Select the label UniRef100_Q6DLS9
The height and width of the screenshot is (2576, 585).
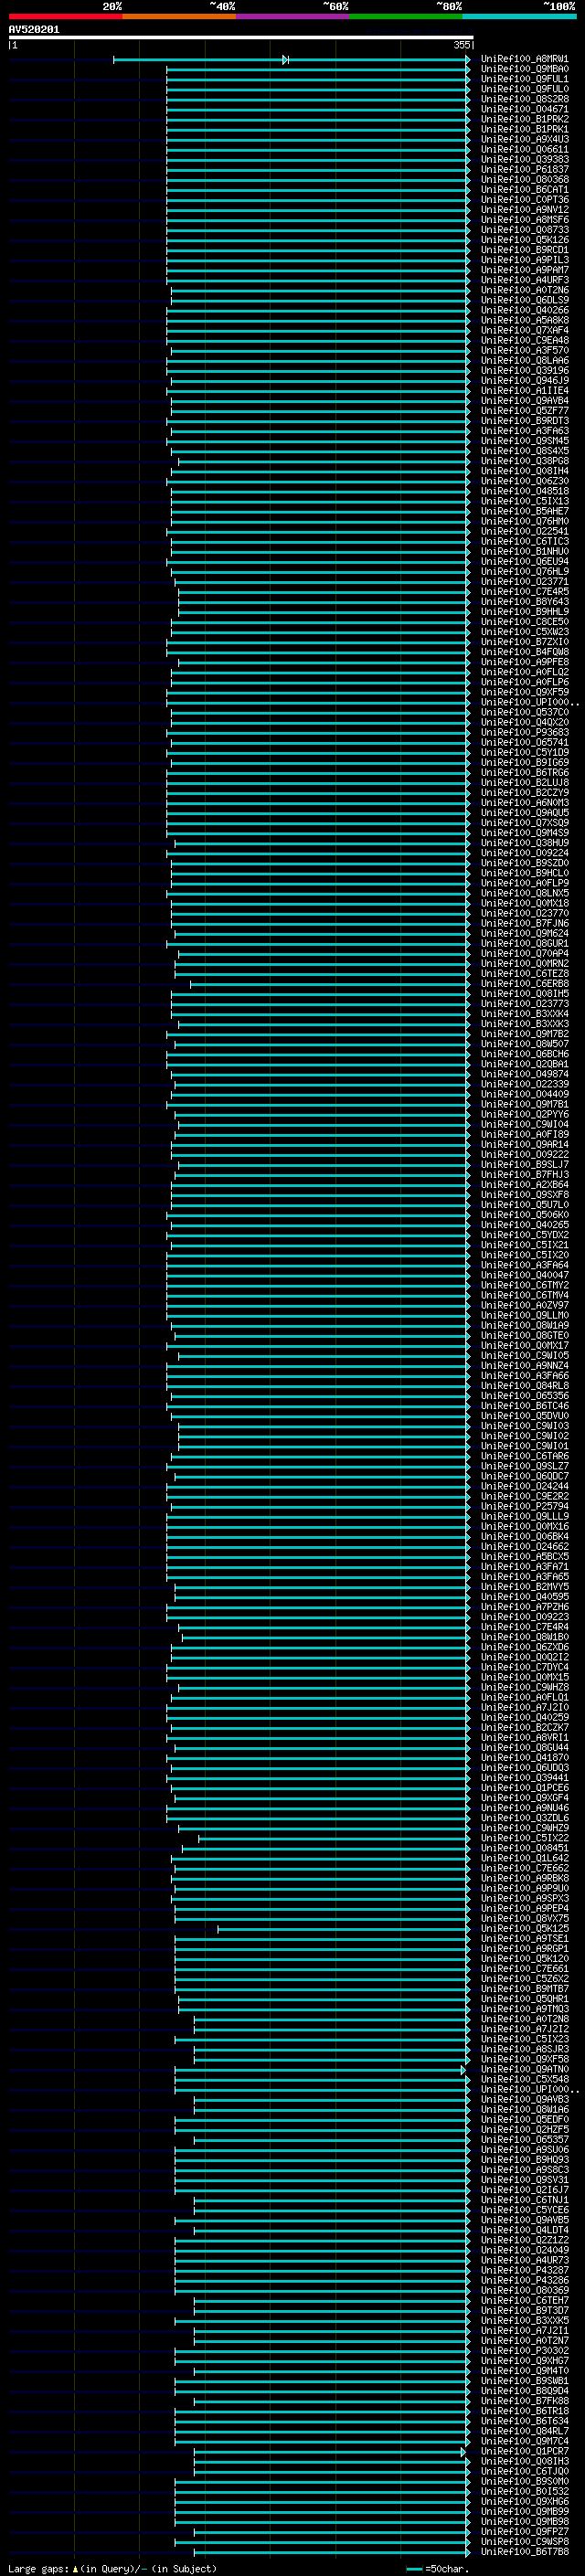click(x=524, y=300)
